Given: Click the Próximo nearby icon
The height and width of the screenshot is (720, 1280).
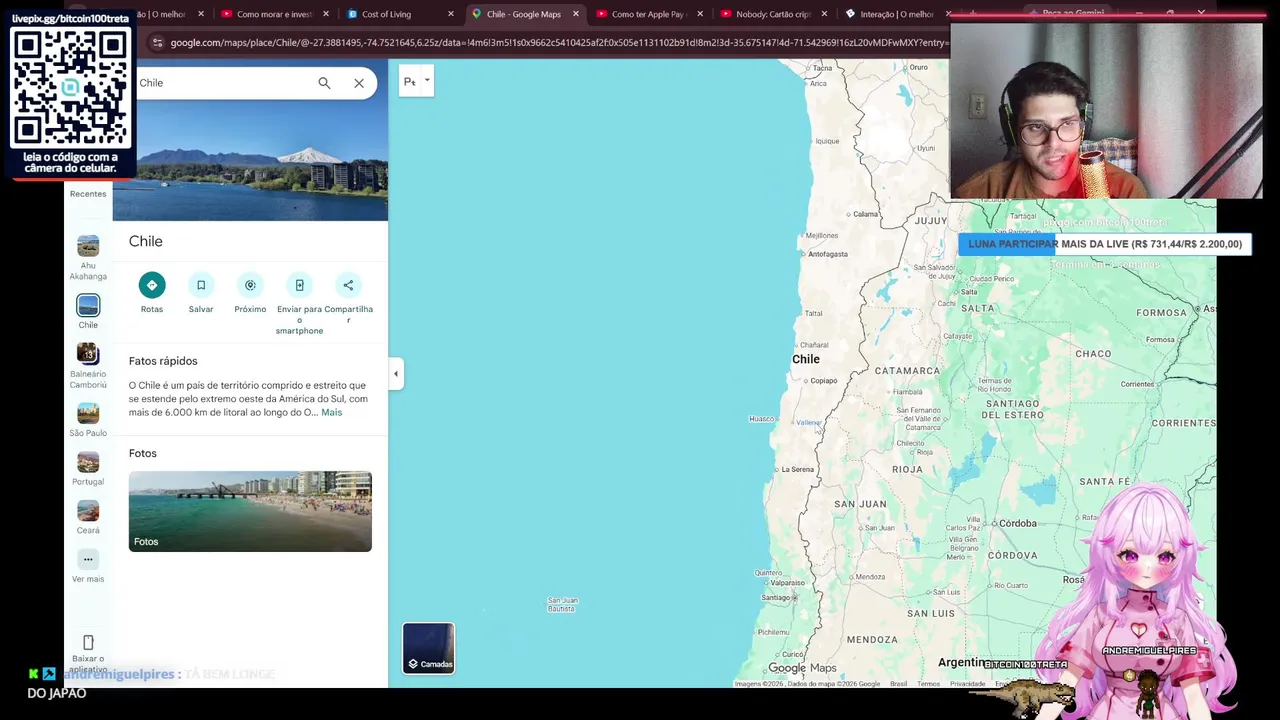Looking at the screenshot, I should (x=250, y=285).
